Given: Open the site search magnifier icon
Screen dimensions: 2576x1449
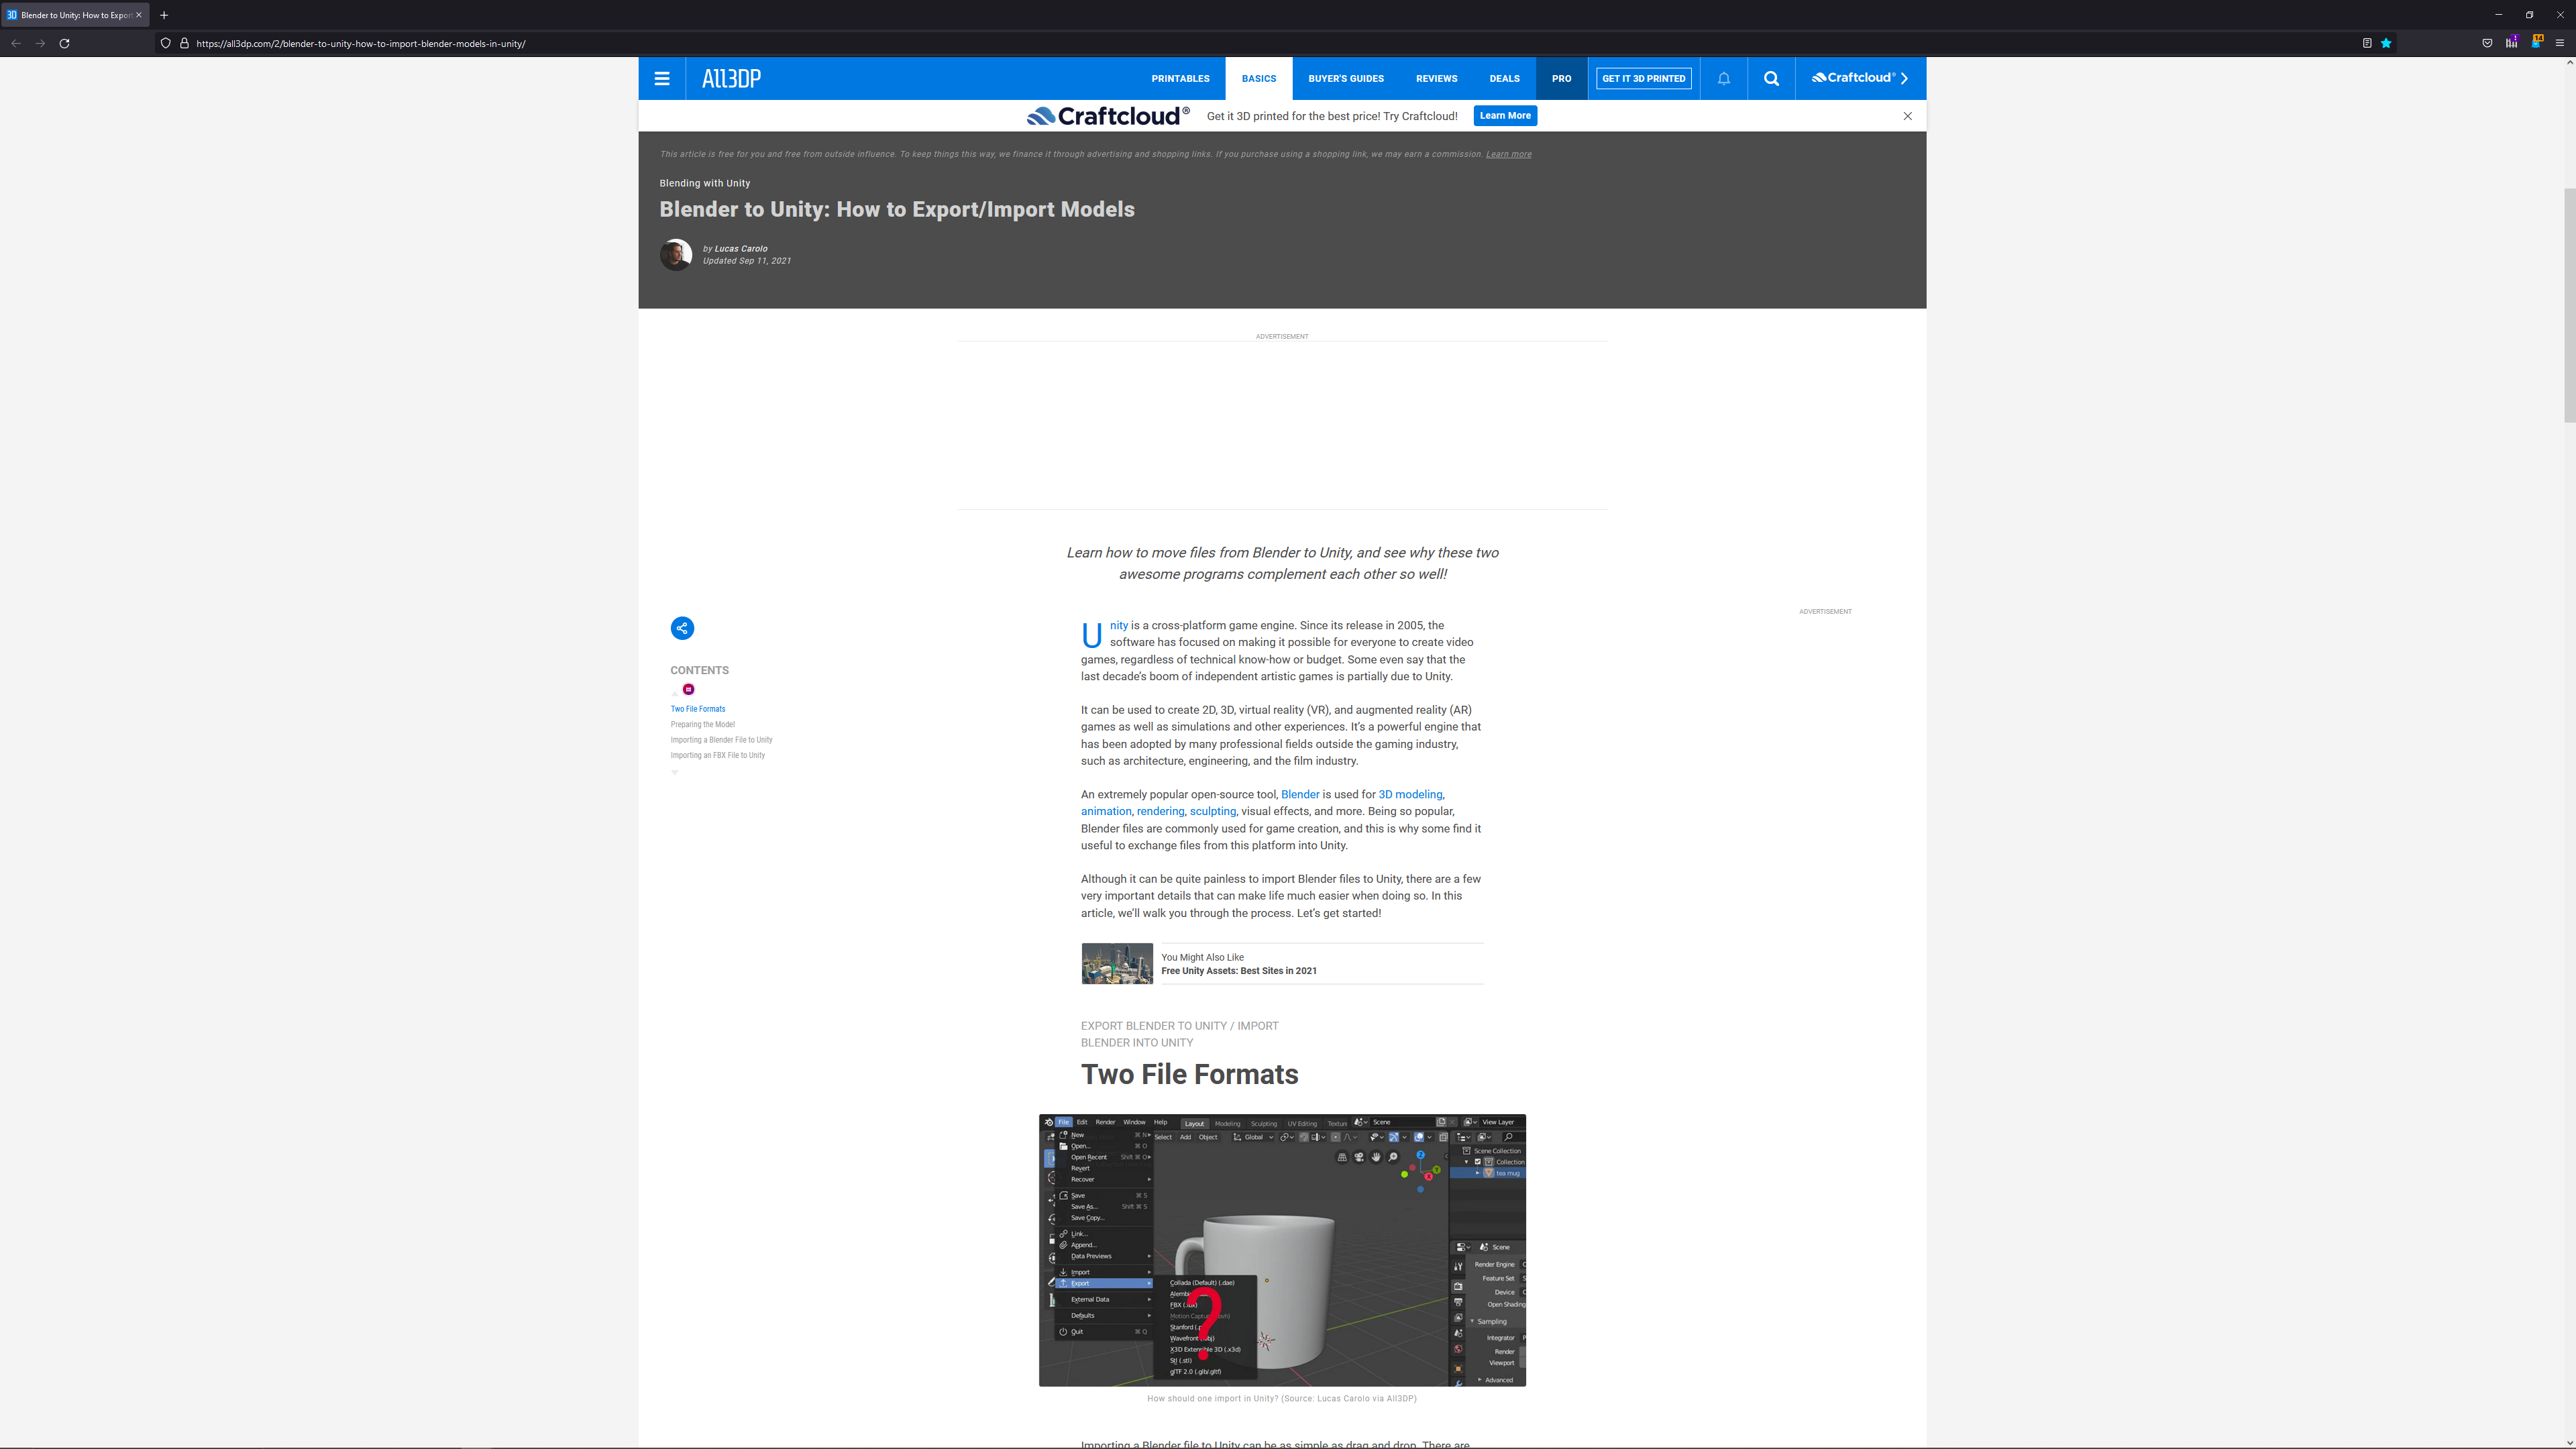Looking at the screenshot, I should tap(1771, 78).
